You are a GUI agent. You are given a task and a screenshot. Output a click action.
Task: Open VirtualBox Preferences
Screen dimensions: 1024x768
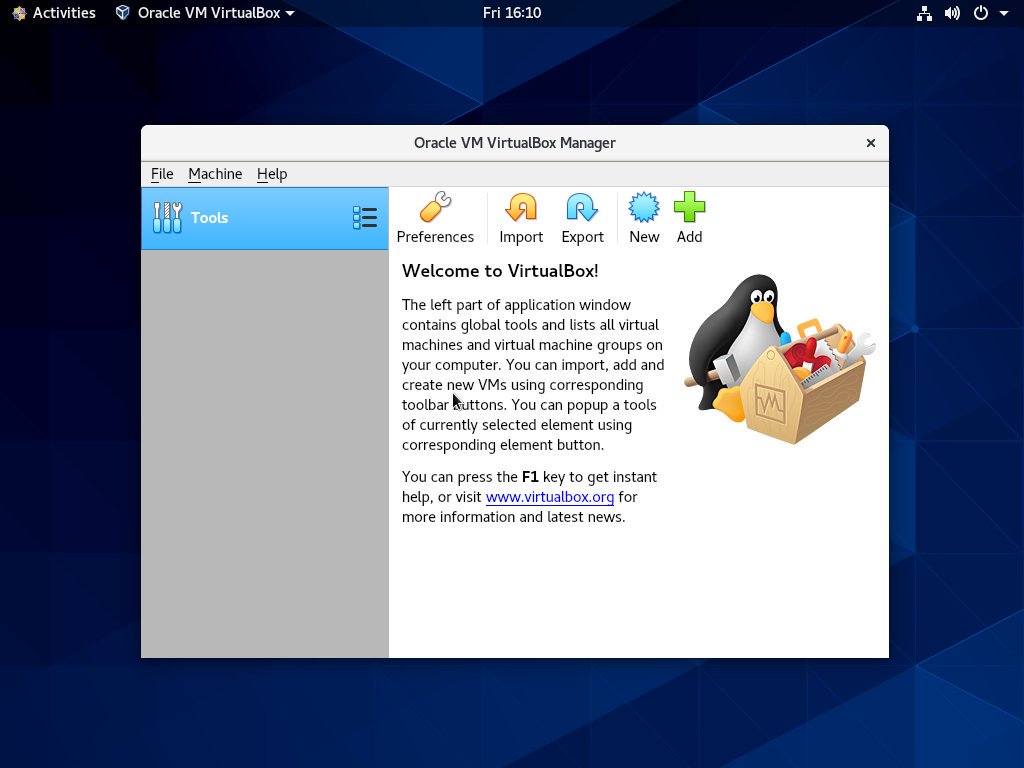(x=435, y=217)
